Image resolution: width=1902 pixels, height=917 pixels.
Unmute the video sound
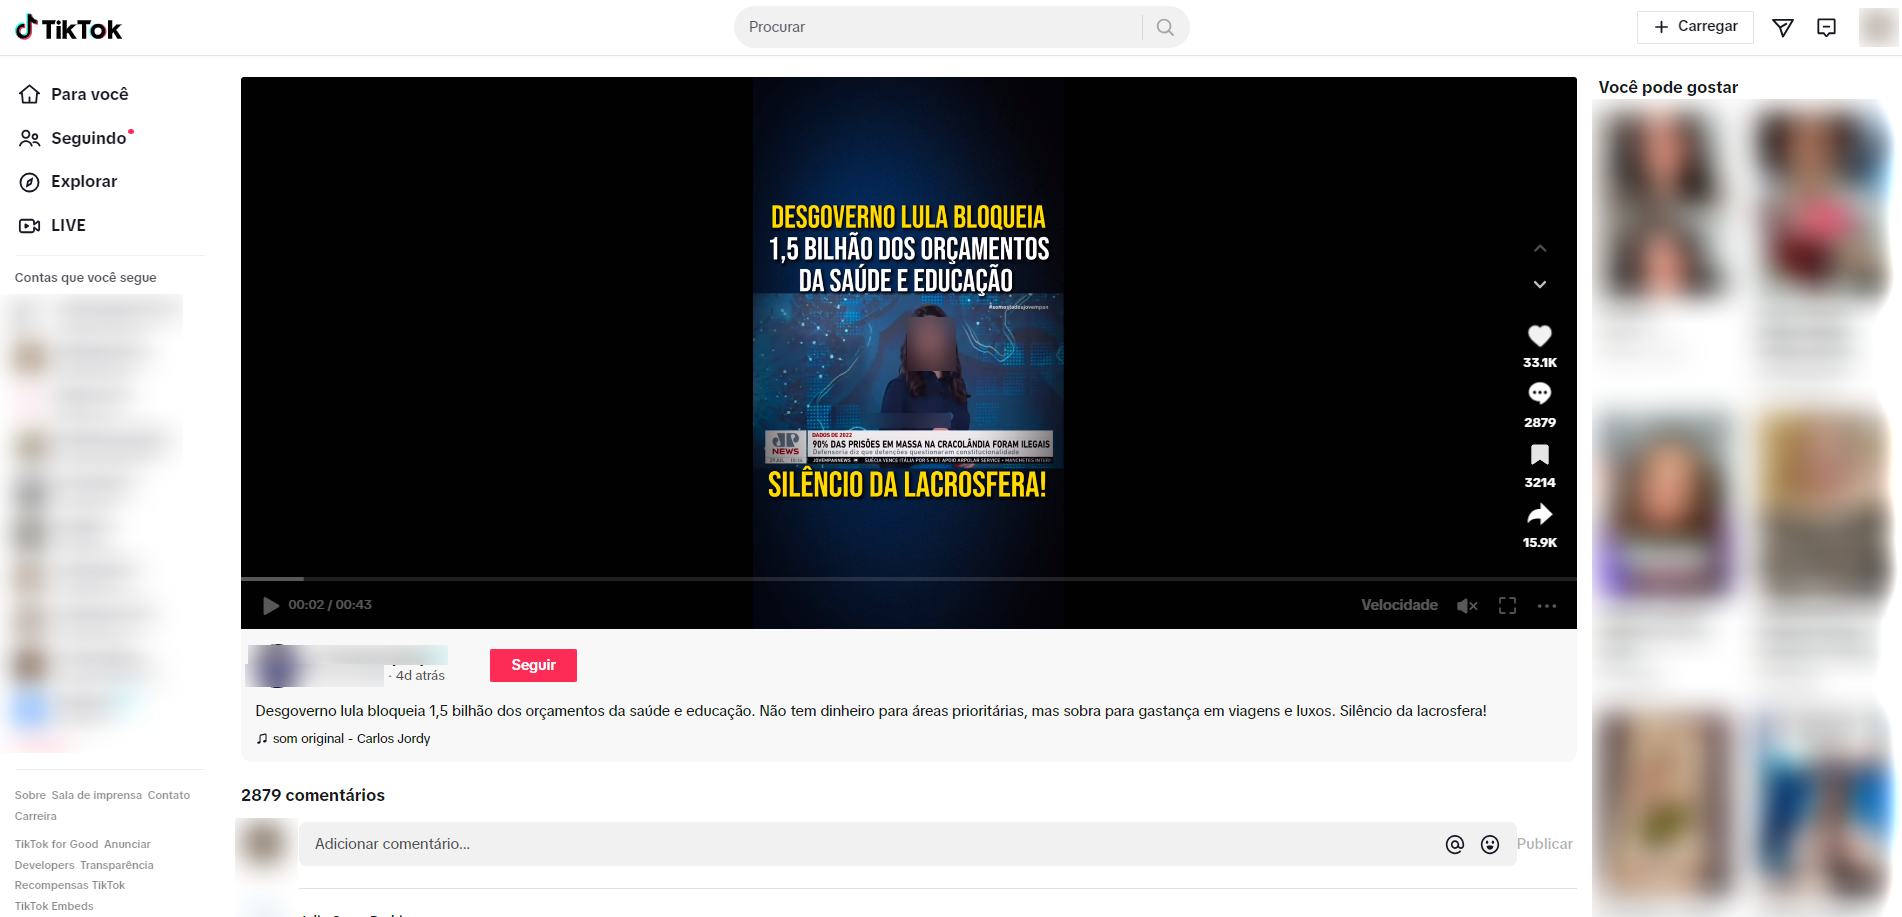pos(1467,605)
